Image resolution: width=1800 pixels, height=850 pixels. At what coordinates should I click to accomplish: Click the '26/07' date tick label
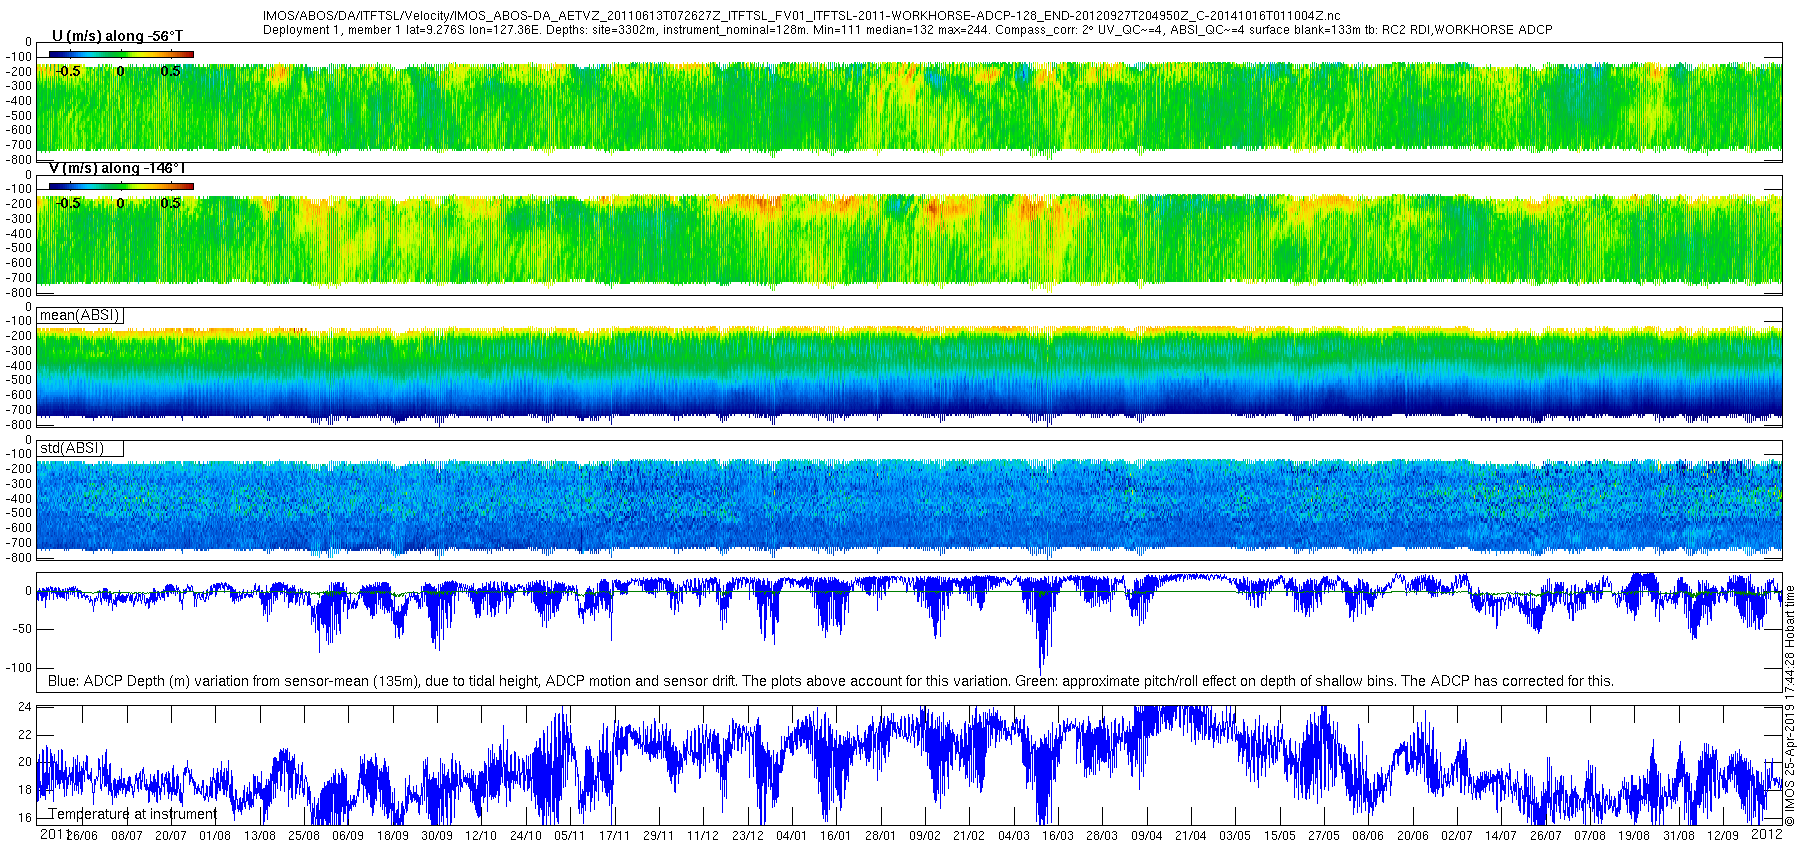click(x=1545, y=836)
